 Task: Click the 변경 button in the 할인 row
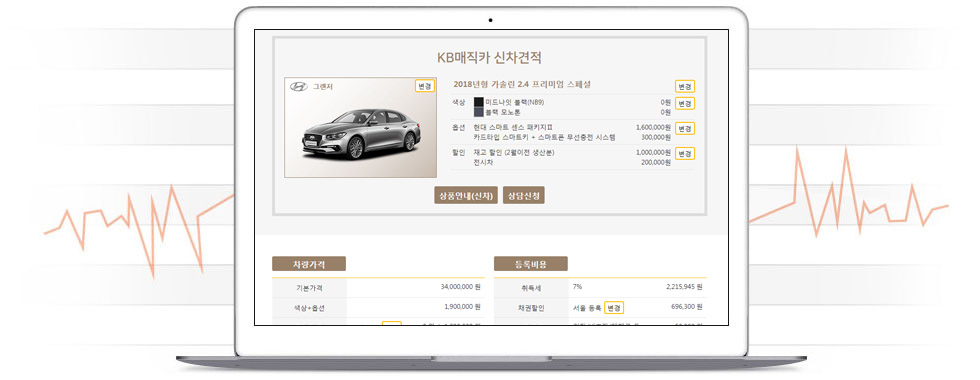click(x=685, y=153)
